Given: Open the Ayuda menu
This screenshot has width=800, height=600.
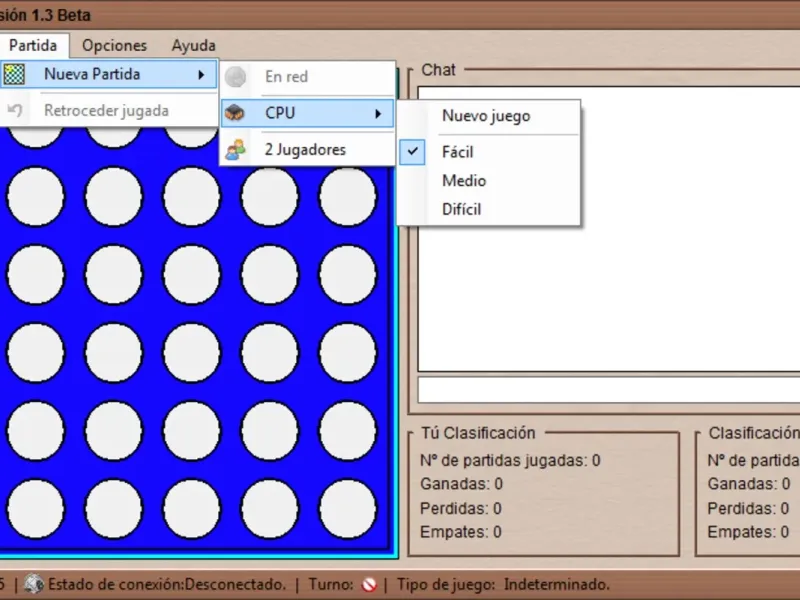Looking at the screenshot, I should coord(193,45).
